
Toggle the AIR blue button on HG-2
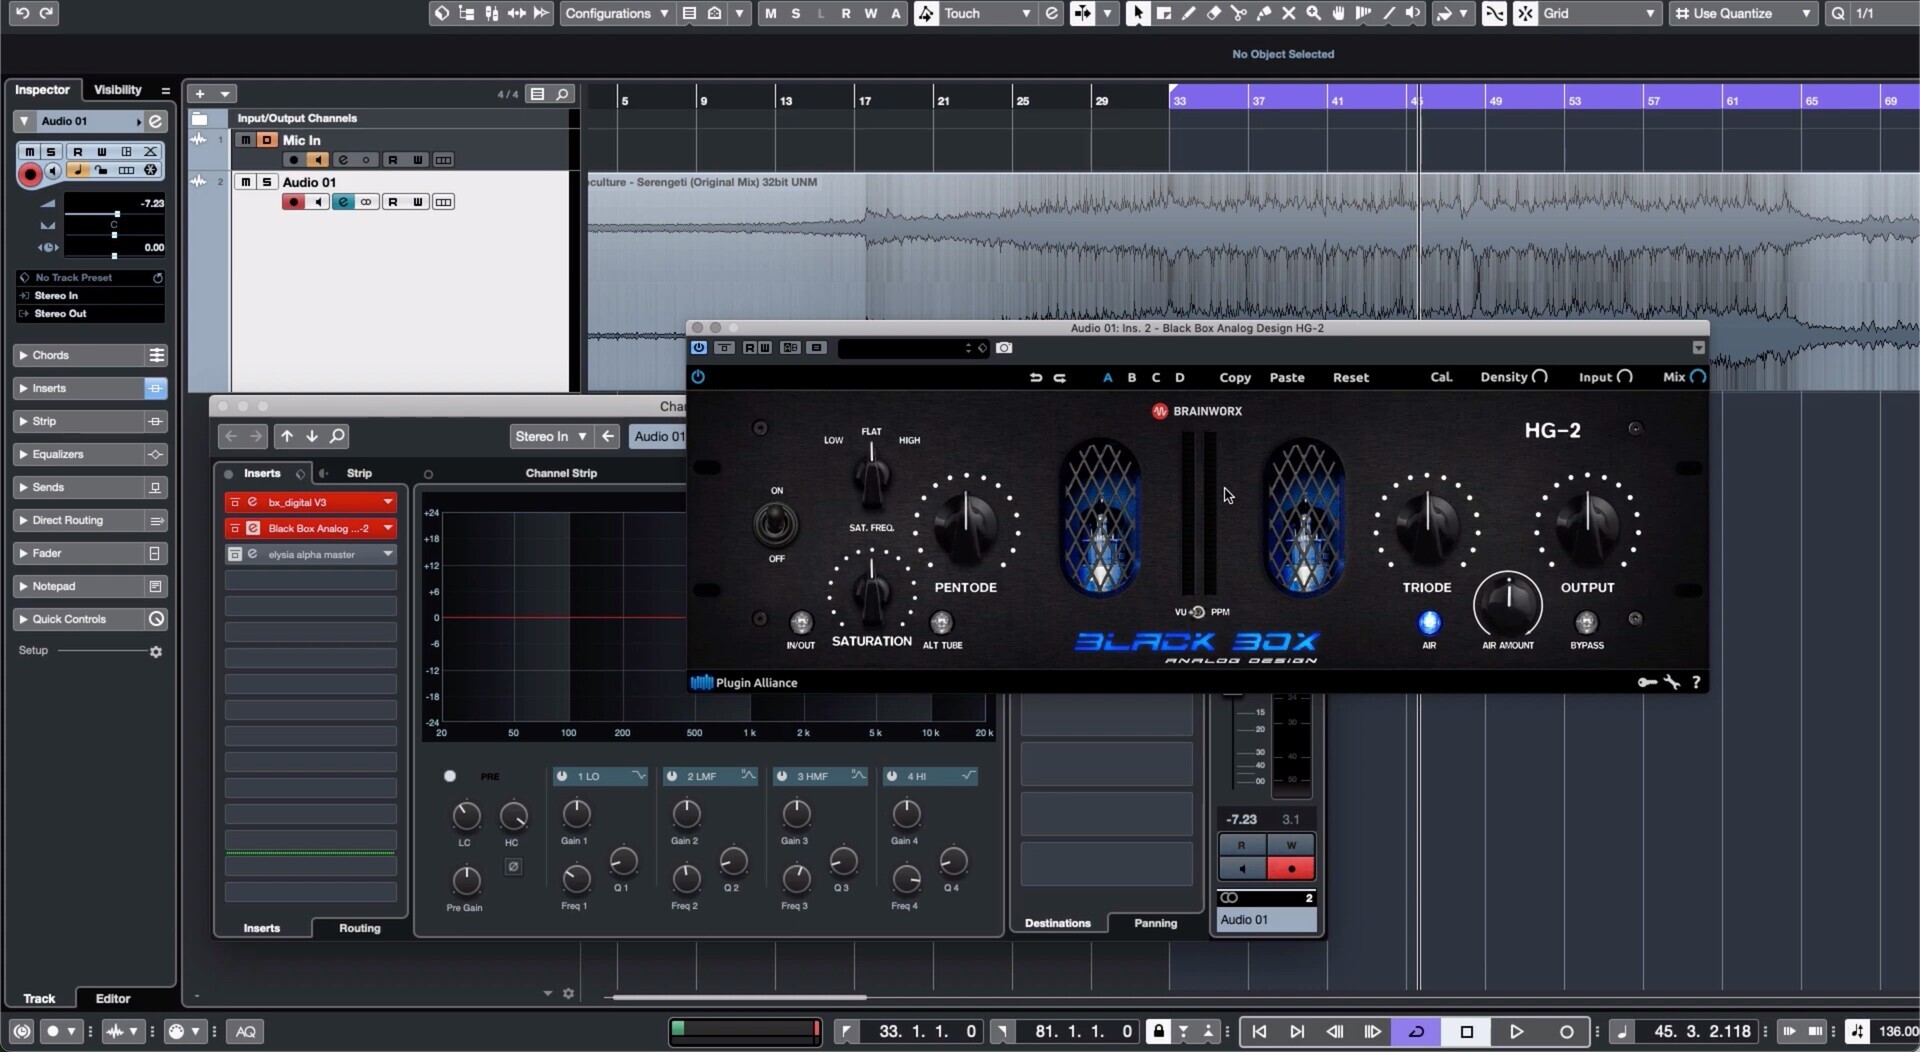pyautogui.click(x=1429, y=622)
